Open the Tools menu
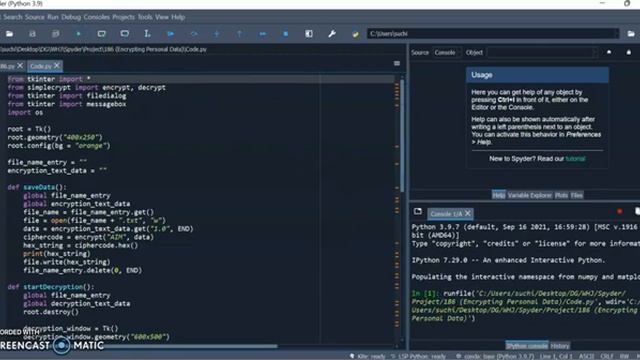640x360 pixels. [145, 17]
